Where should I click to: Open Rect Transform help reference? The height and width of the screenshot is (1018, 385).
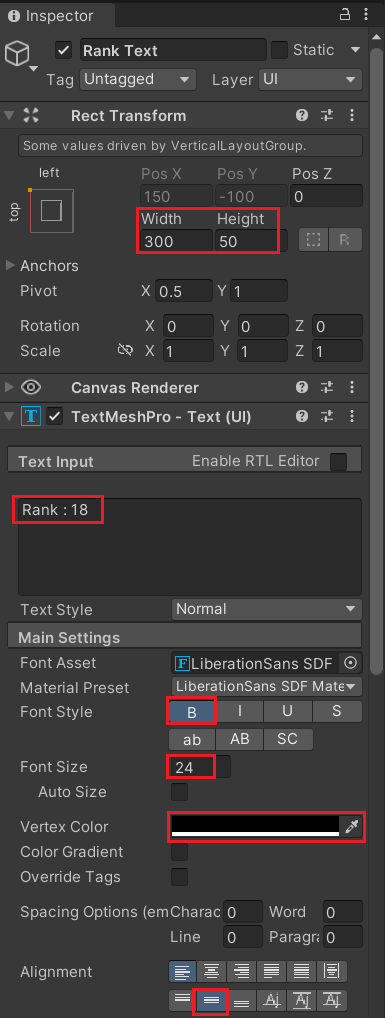(x=302, y=116)
